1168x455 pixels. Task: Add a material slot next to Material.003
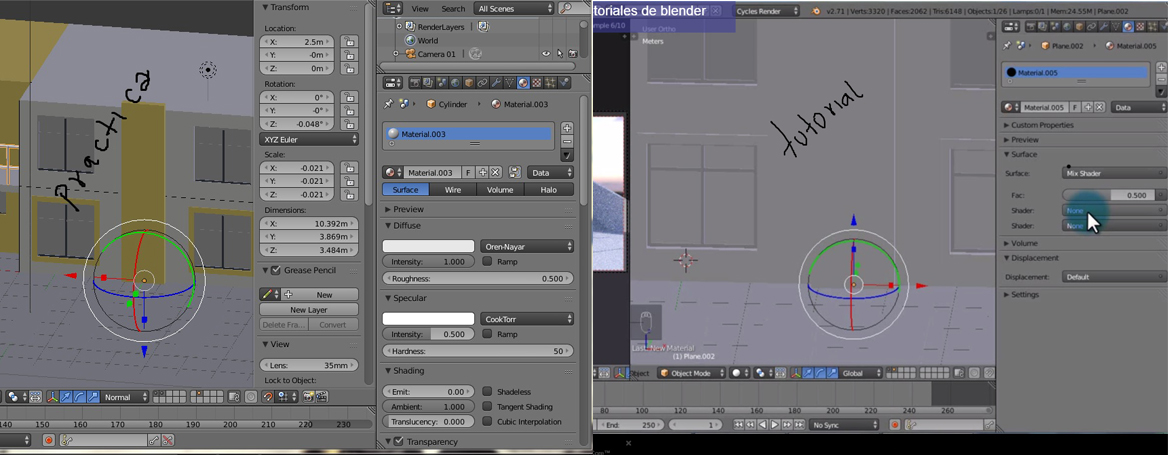[x=567, y=128]
